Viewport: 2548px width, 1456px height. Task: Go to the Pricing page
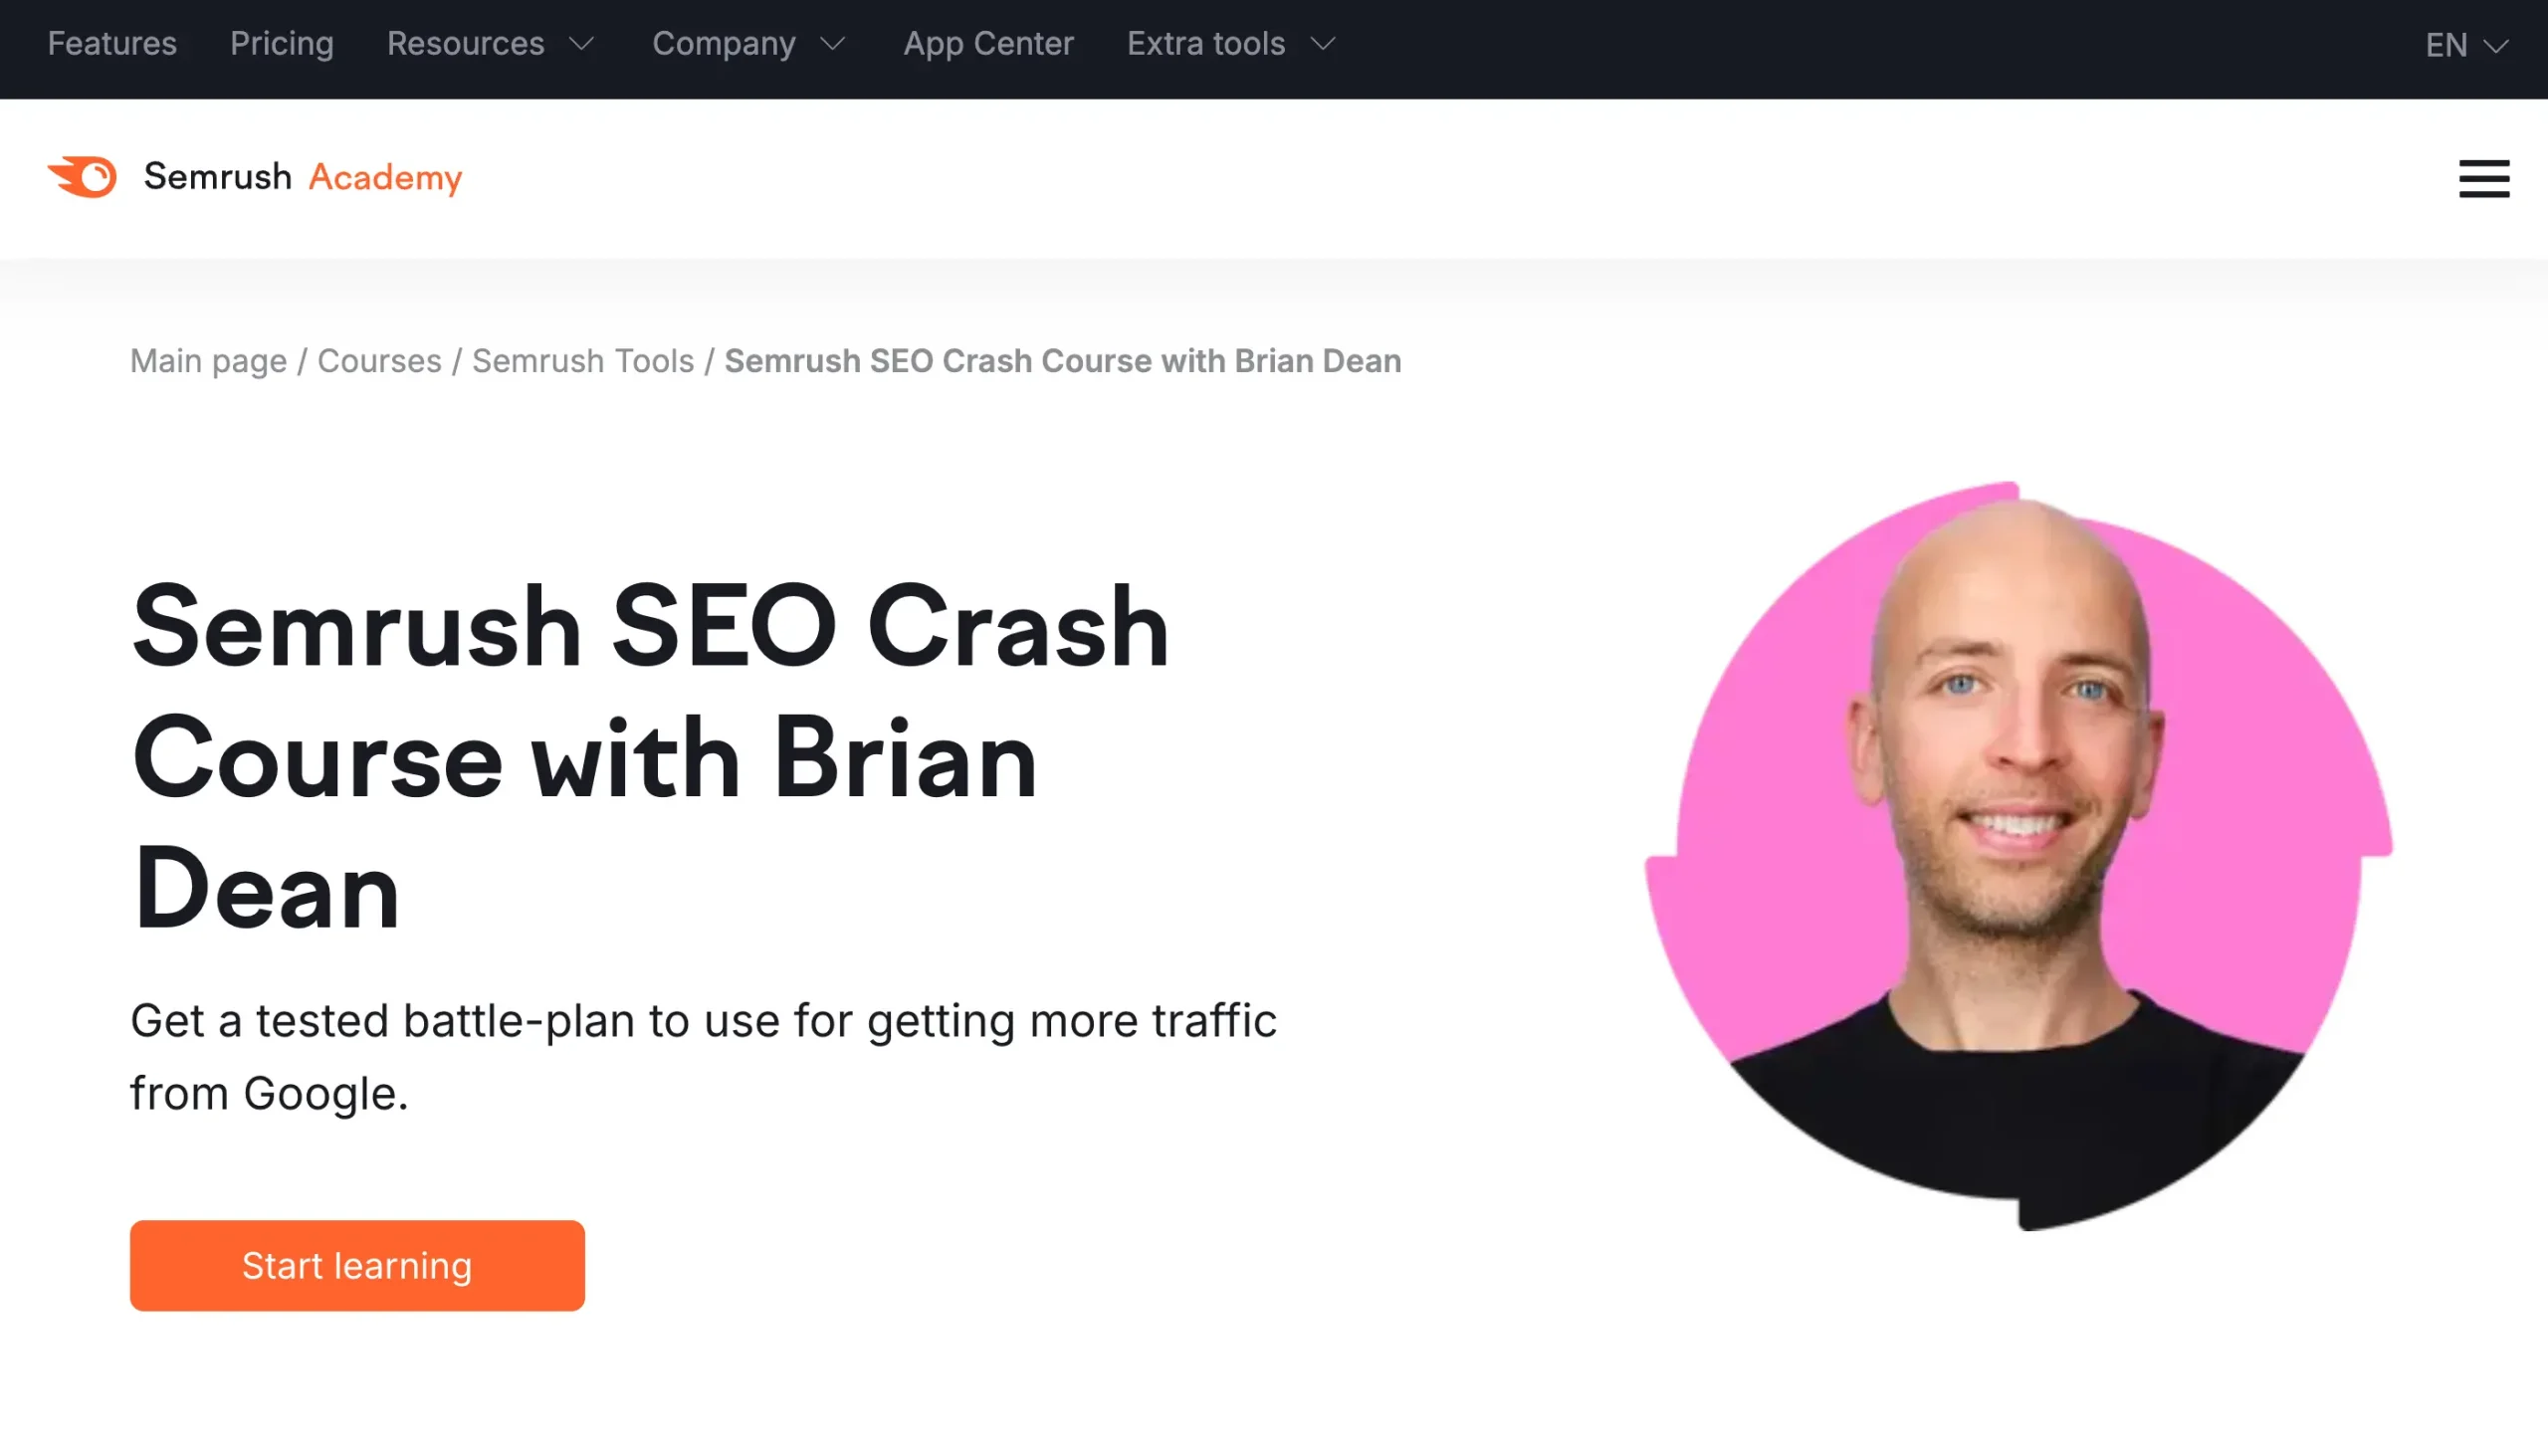[x=282, y=44]
